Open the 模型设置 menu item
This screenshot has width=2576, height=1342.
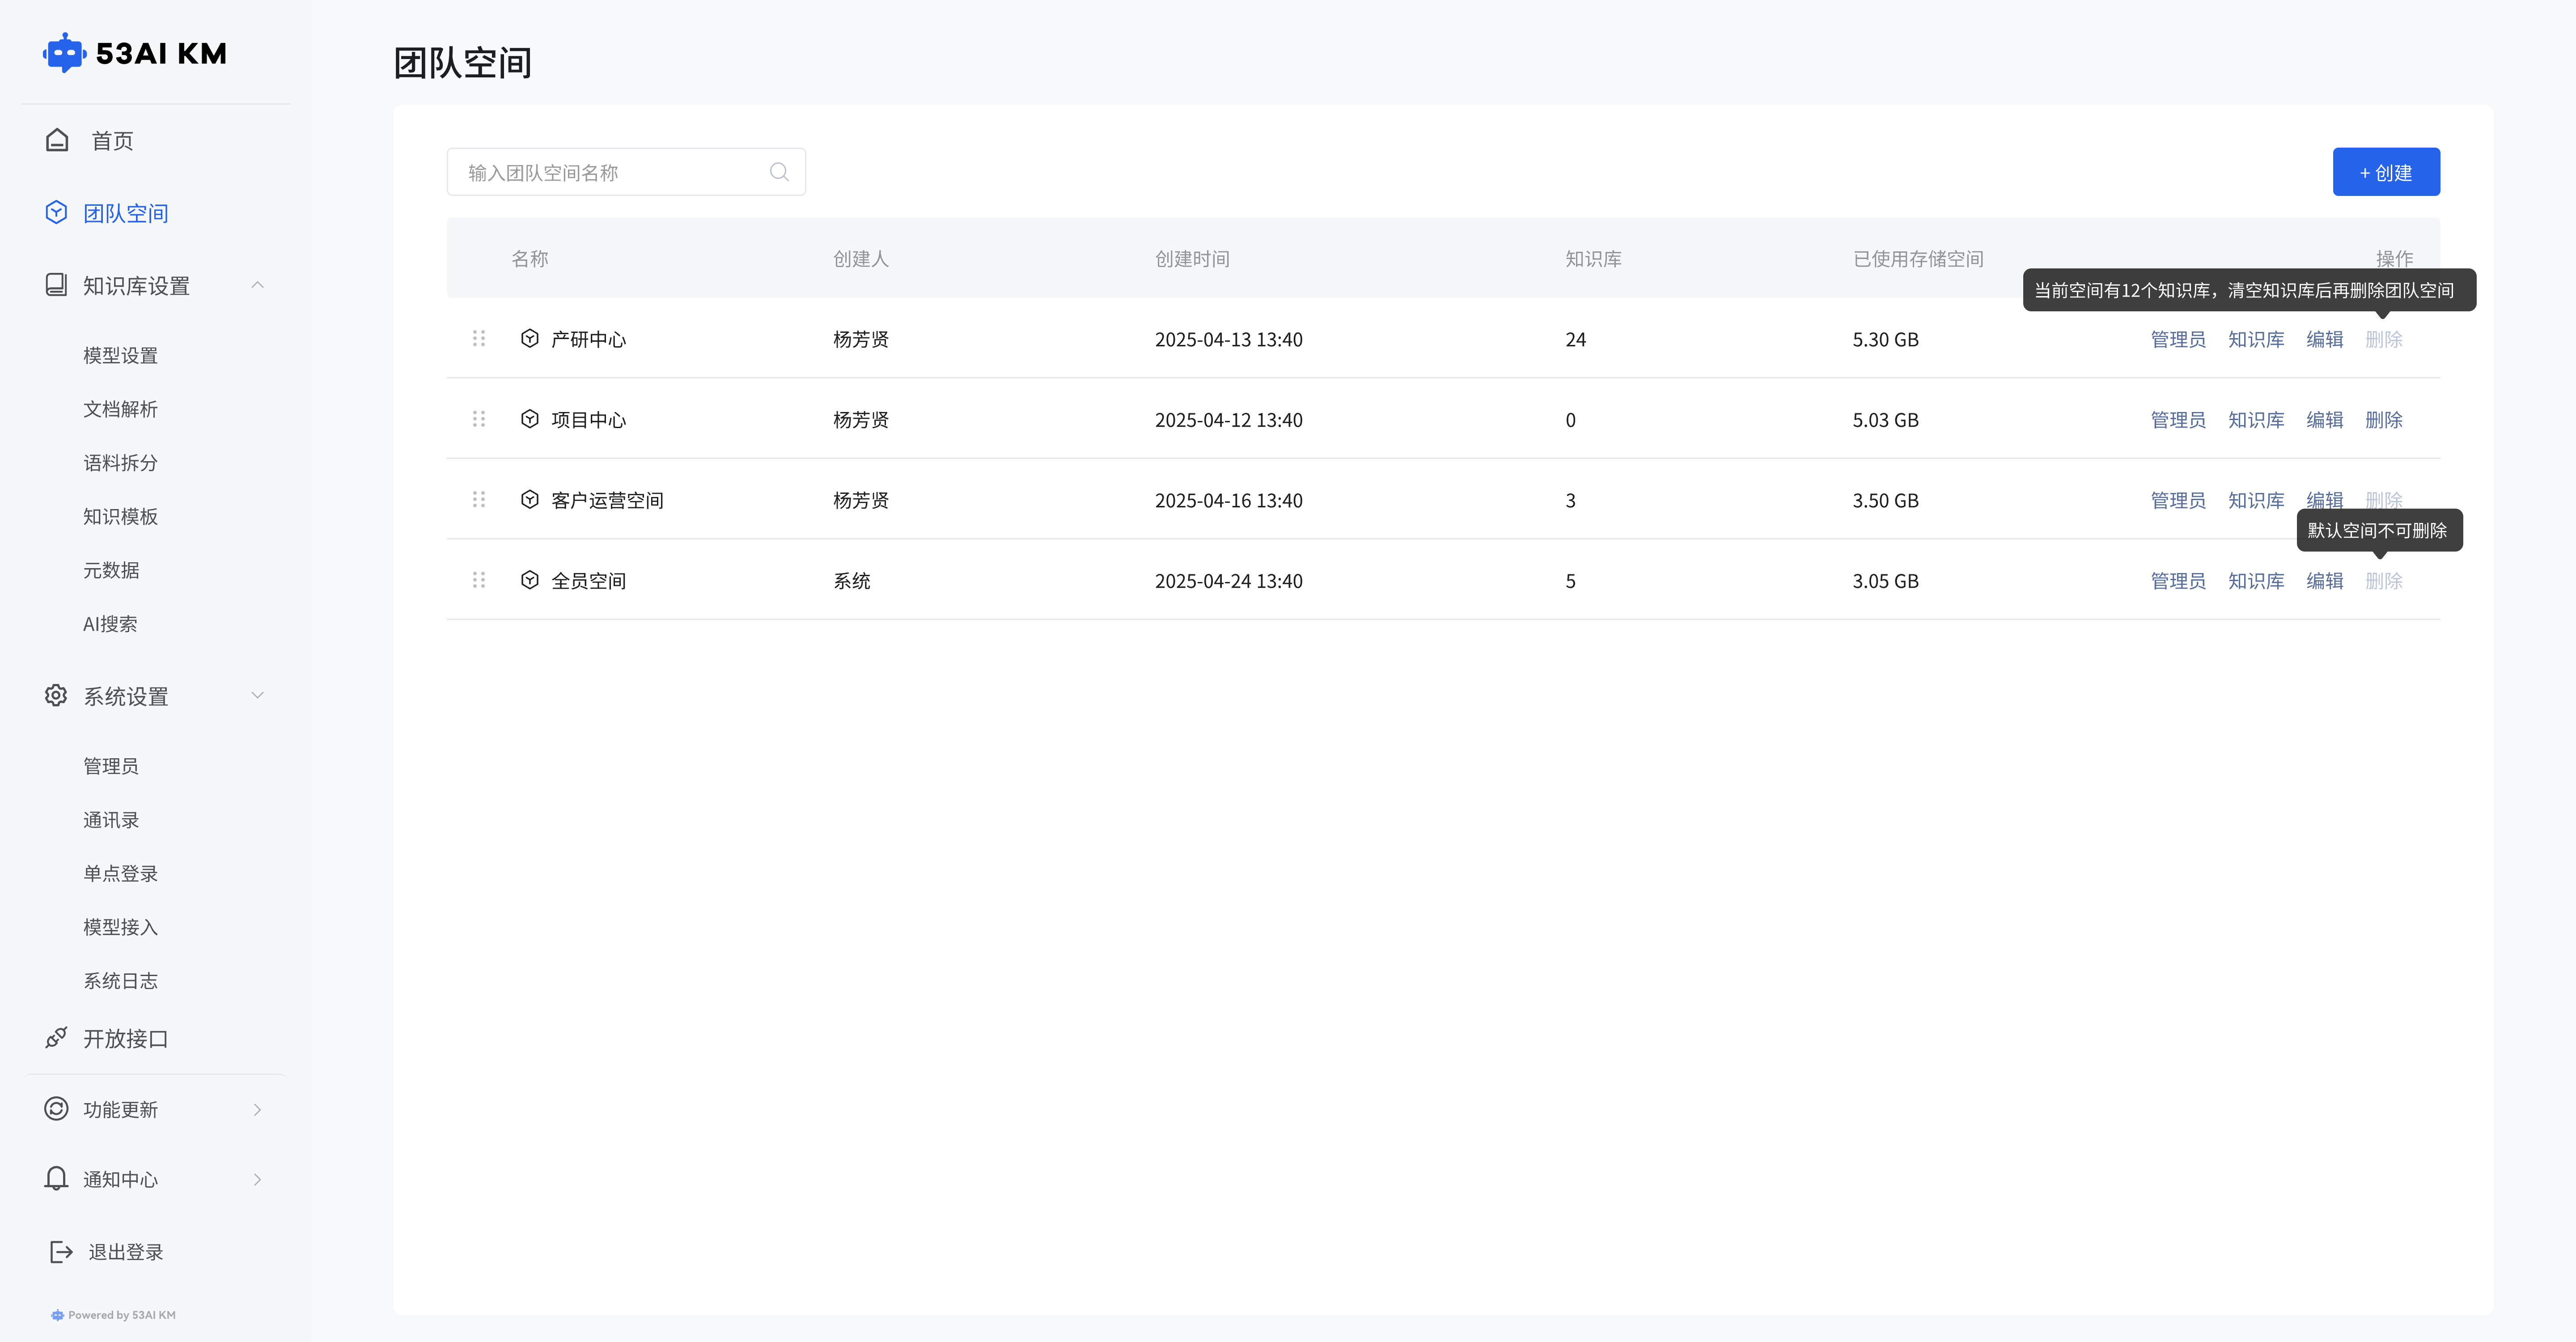click(x=120, y=355)
